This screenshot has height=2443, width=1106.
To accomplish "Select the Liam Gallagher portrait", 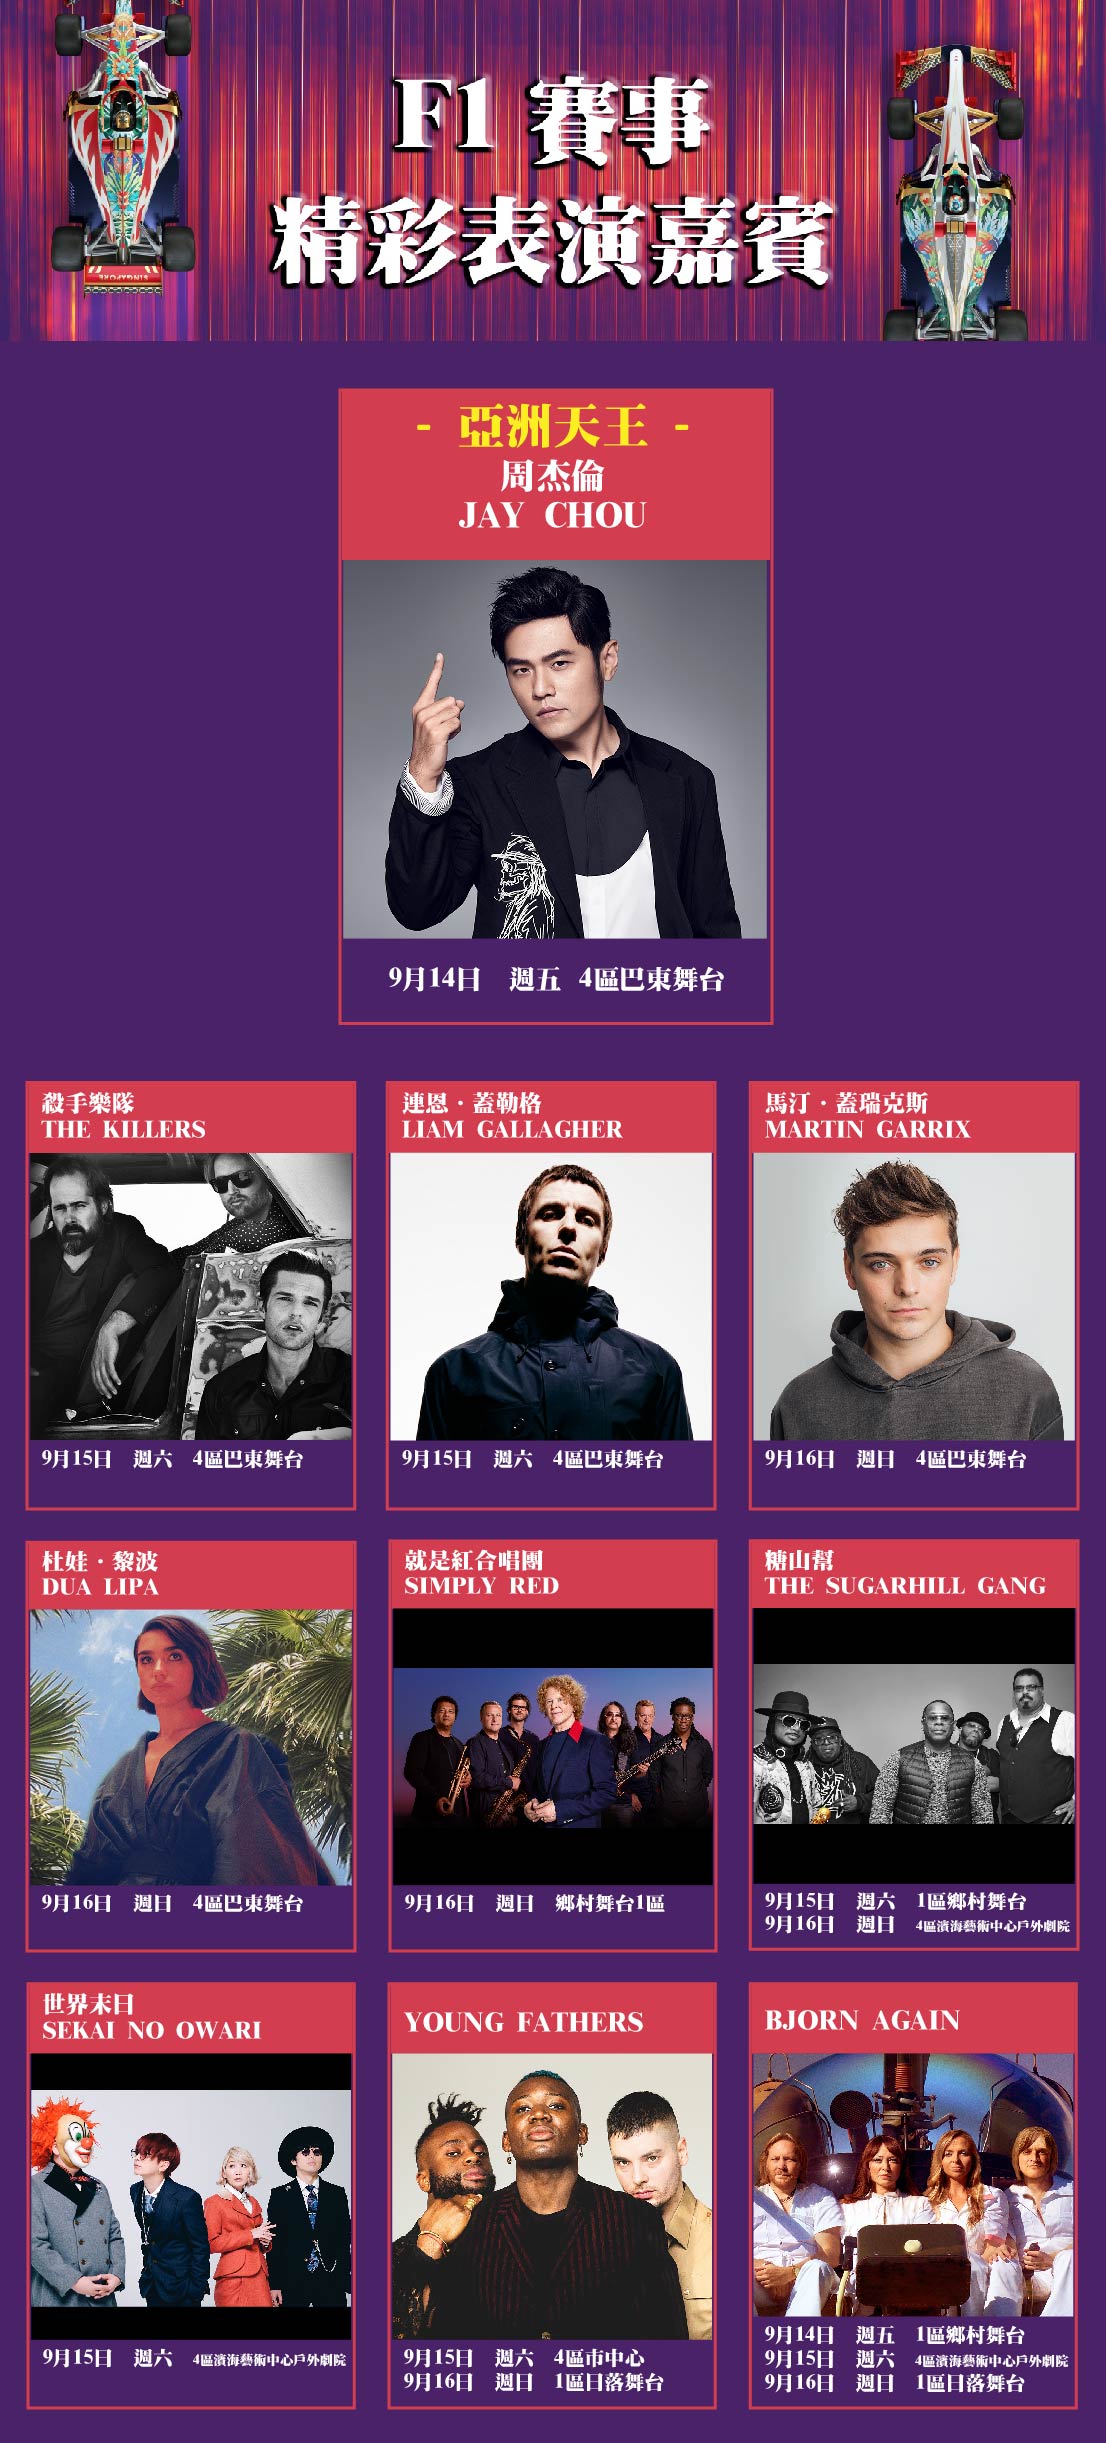I will tap(551, 1296).
